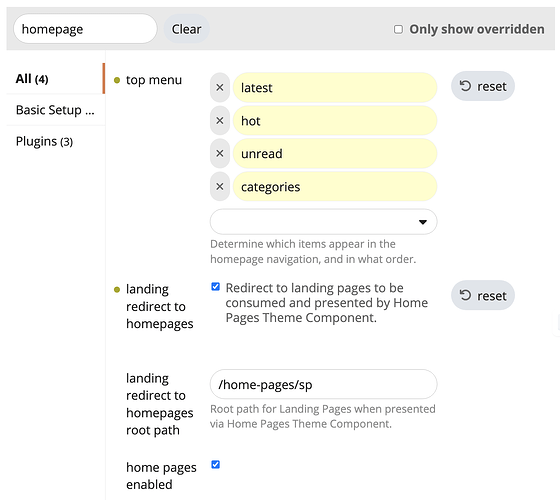Remove 'categories' from the top menu list
The height and width of the screenshot is (500, 560).
click(220, 186)
